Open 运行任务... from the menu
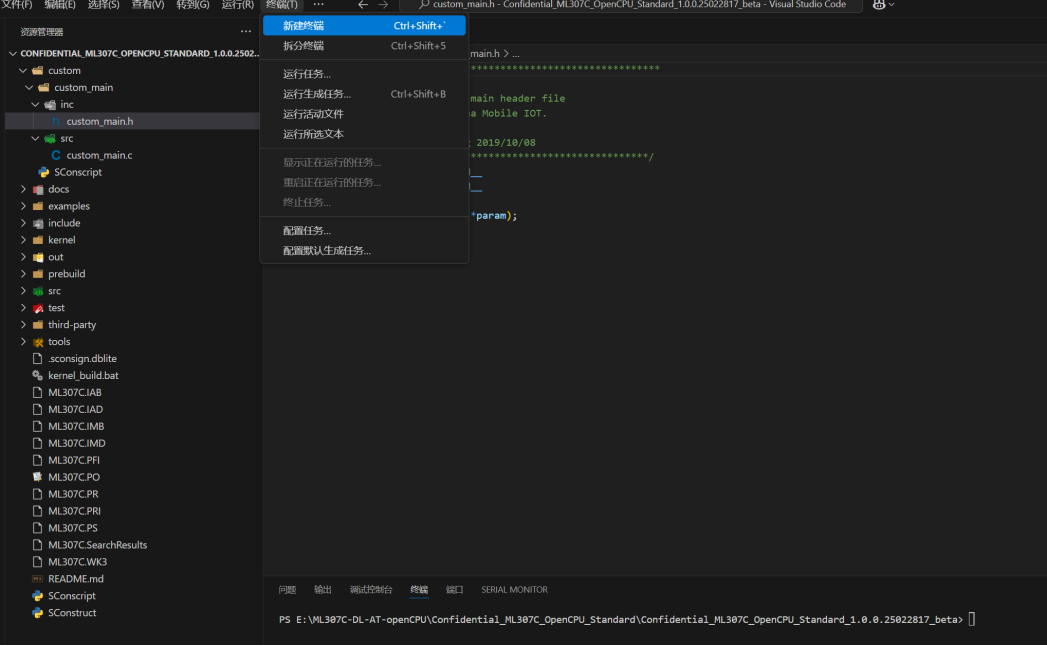The height and width of the screenshot is (646, 1047). tap(364, 73)
